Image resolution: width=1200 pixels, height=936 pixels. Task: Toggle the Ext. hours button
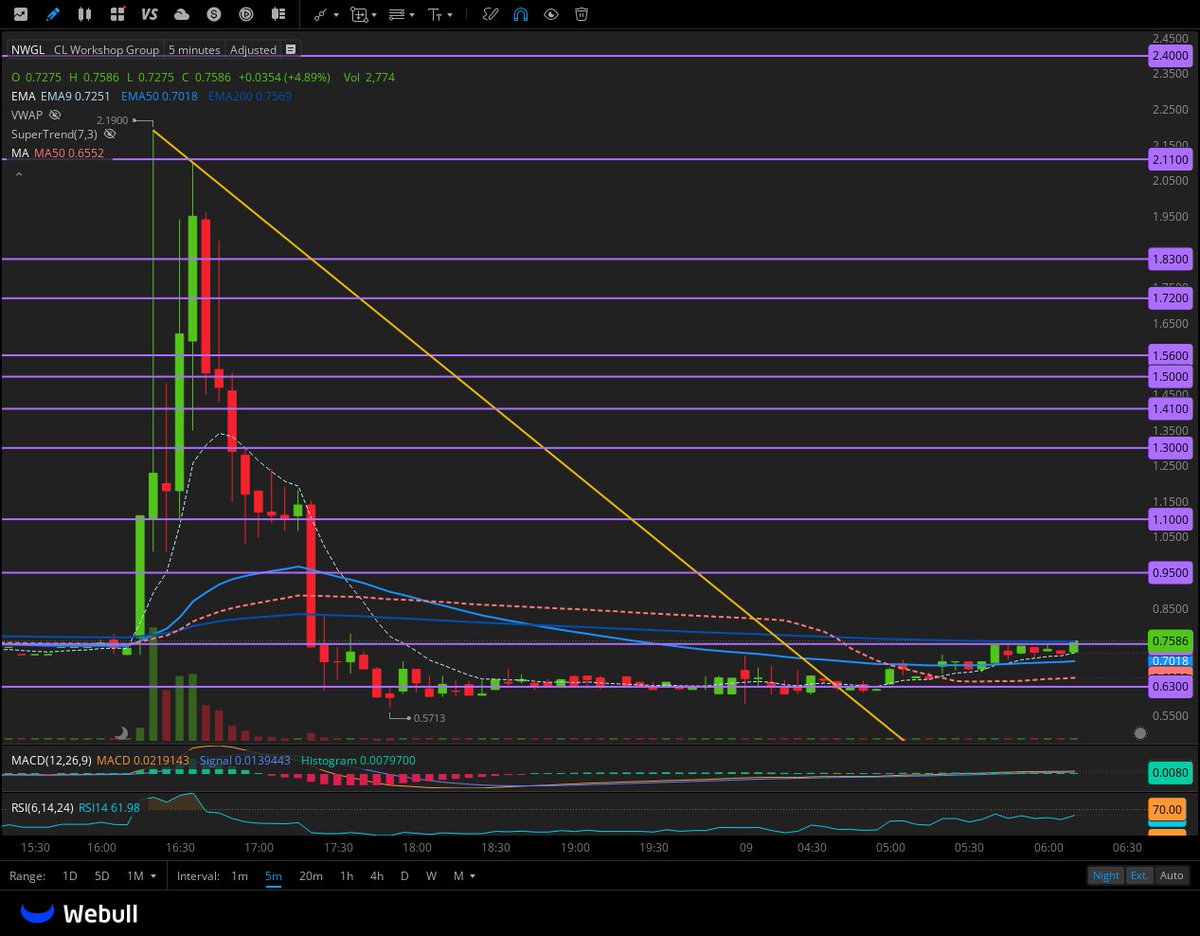pos(1139,876)
